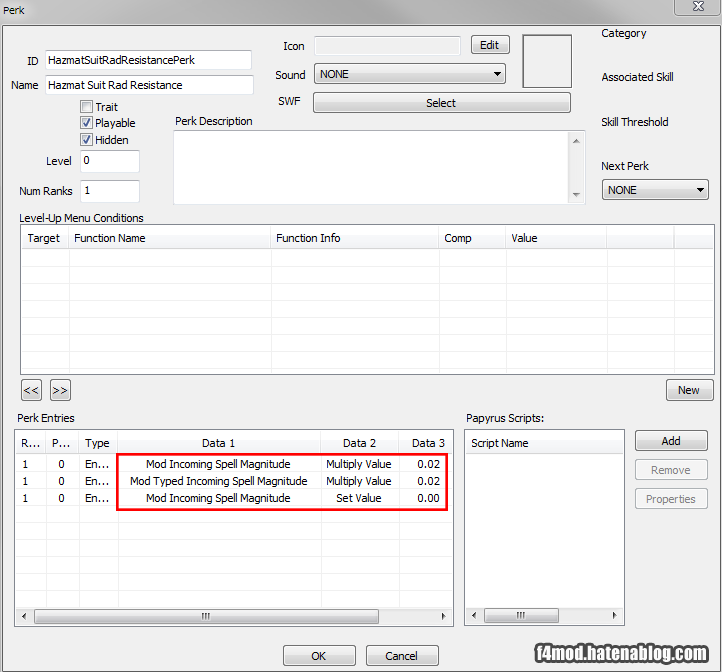Open the Next Perk dropdown
The image size is (722, 672).
pos(655,190)
